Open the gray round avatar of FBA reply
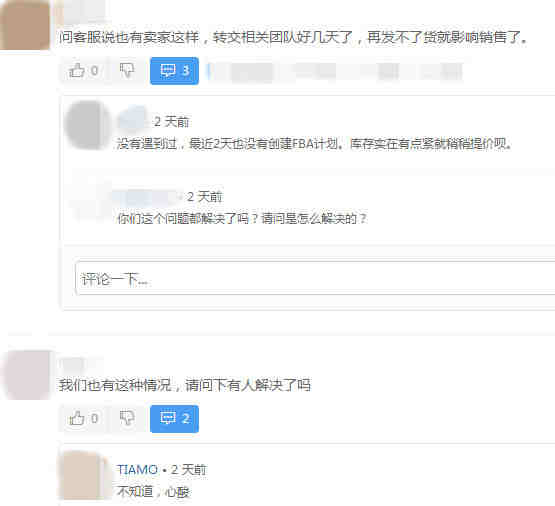Viewport: 555px width, 506px height. 87,124
